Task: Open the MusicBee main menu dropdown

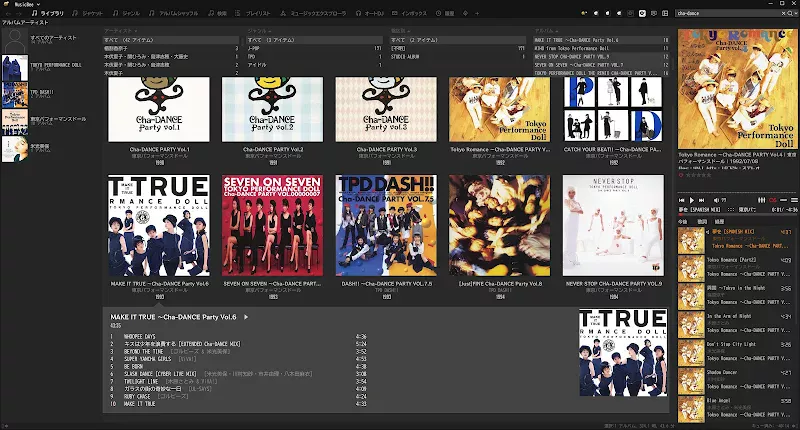Action: coord(27,4)
